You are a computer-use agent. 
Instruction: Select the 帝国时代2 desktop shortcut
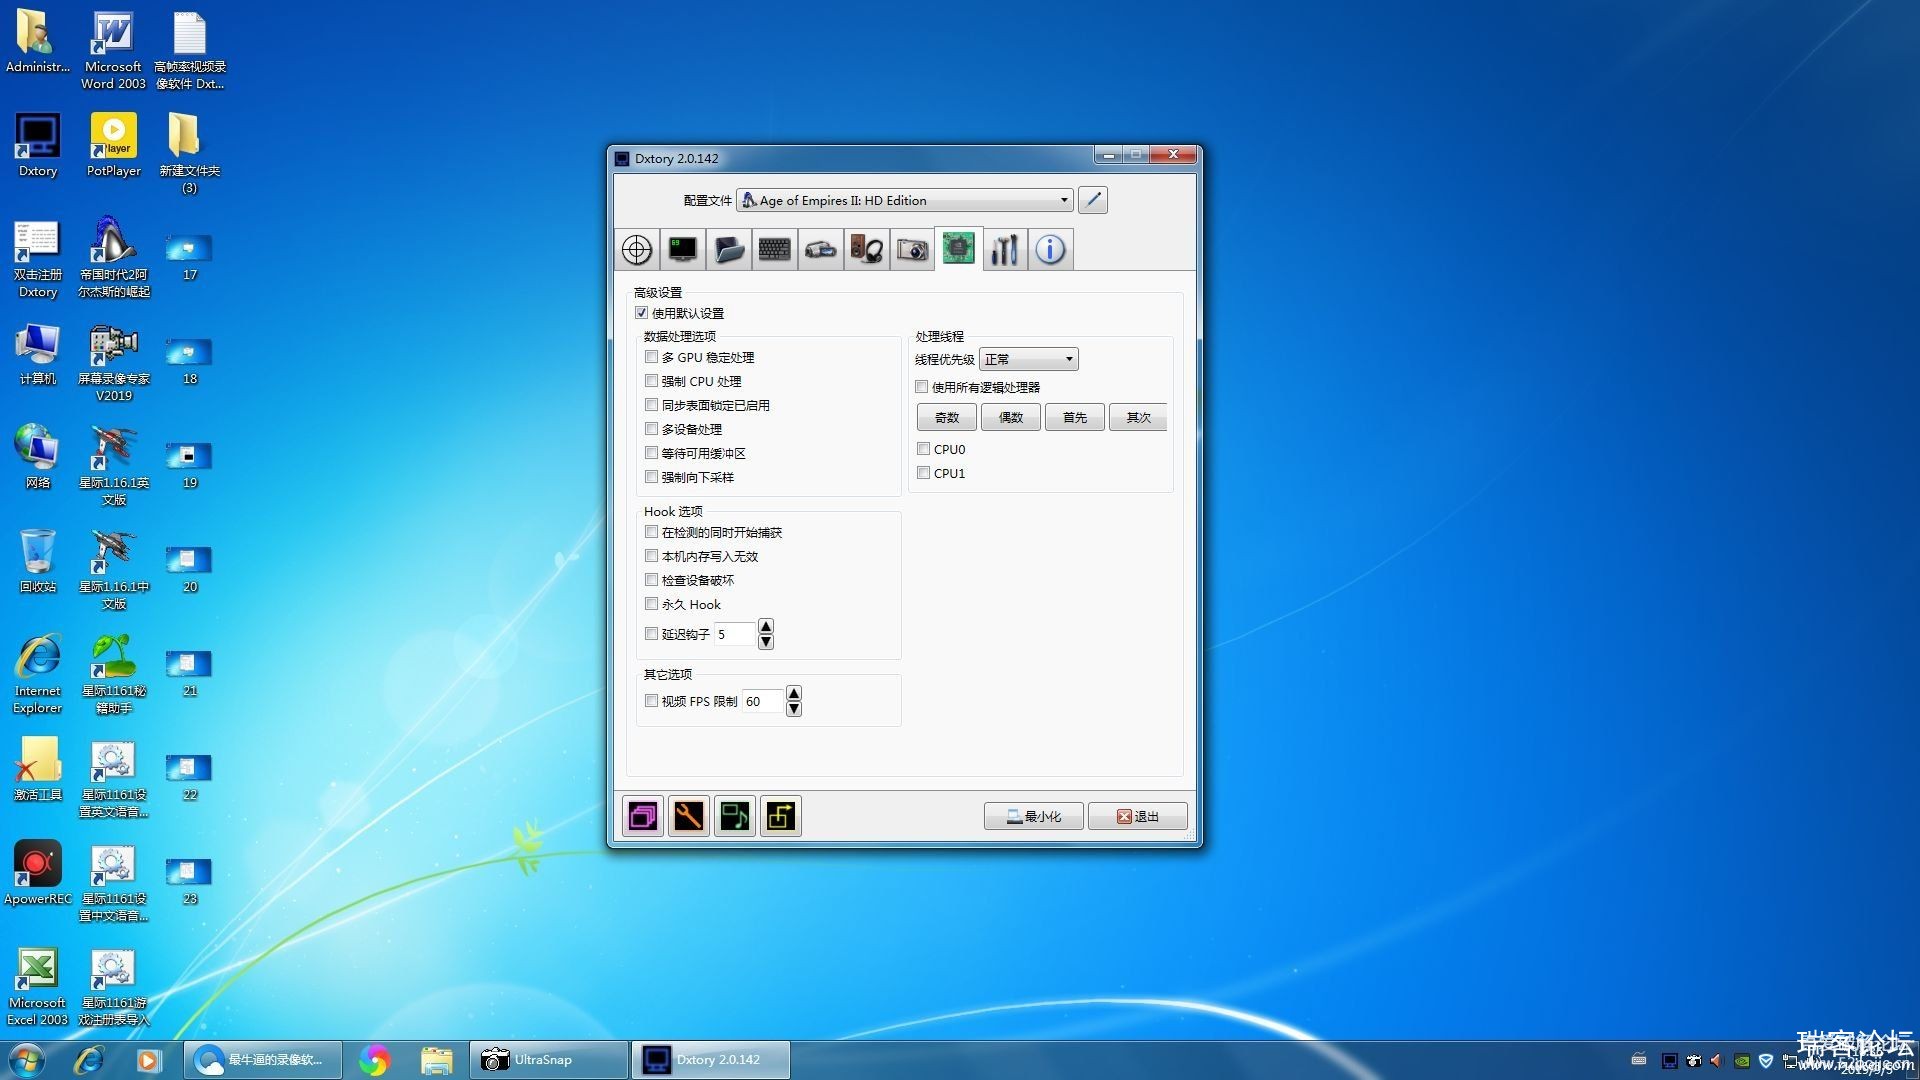pyautogui.click(x=114, y=257)
